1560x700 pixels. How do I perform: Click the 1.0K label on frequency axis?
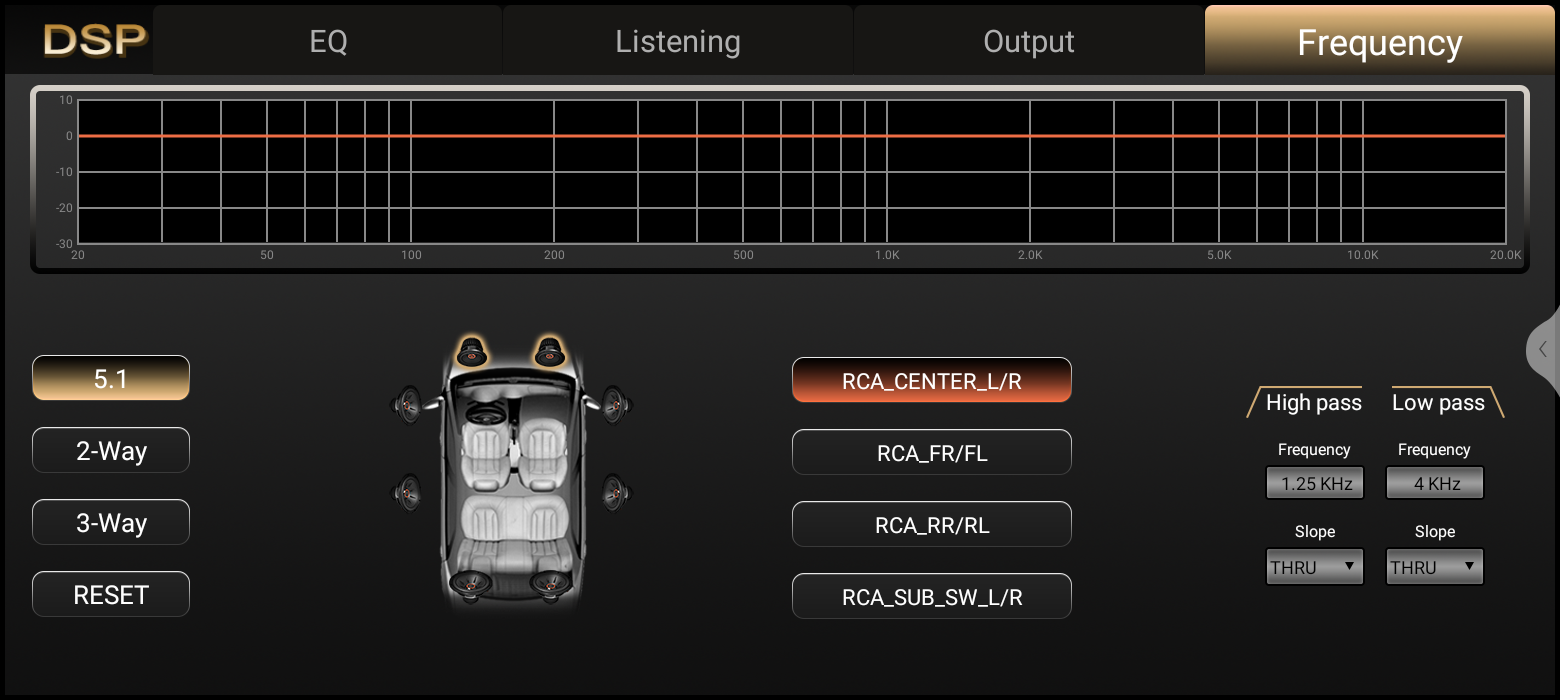click(887, 255)
